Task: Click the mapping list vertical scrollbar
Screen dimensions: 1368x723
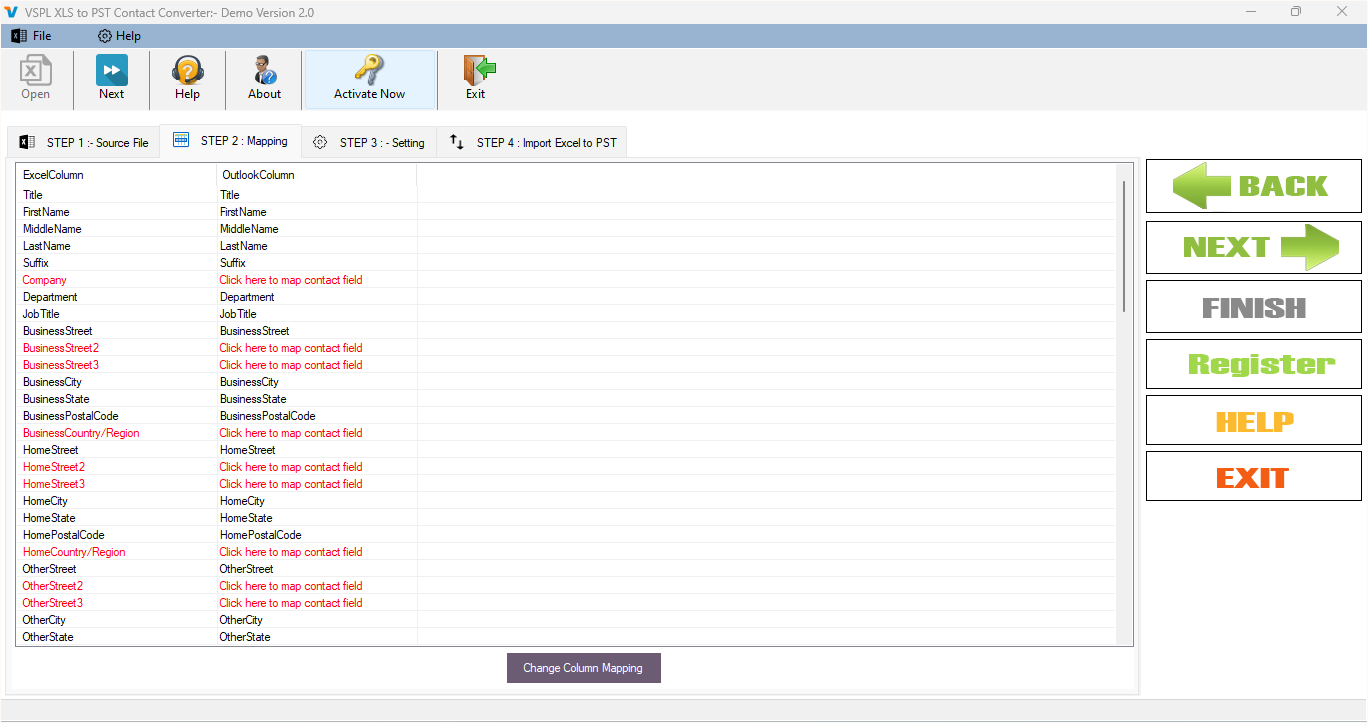Action: (1125, 245)
